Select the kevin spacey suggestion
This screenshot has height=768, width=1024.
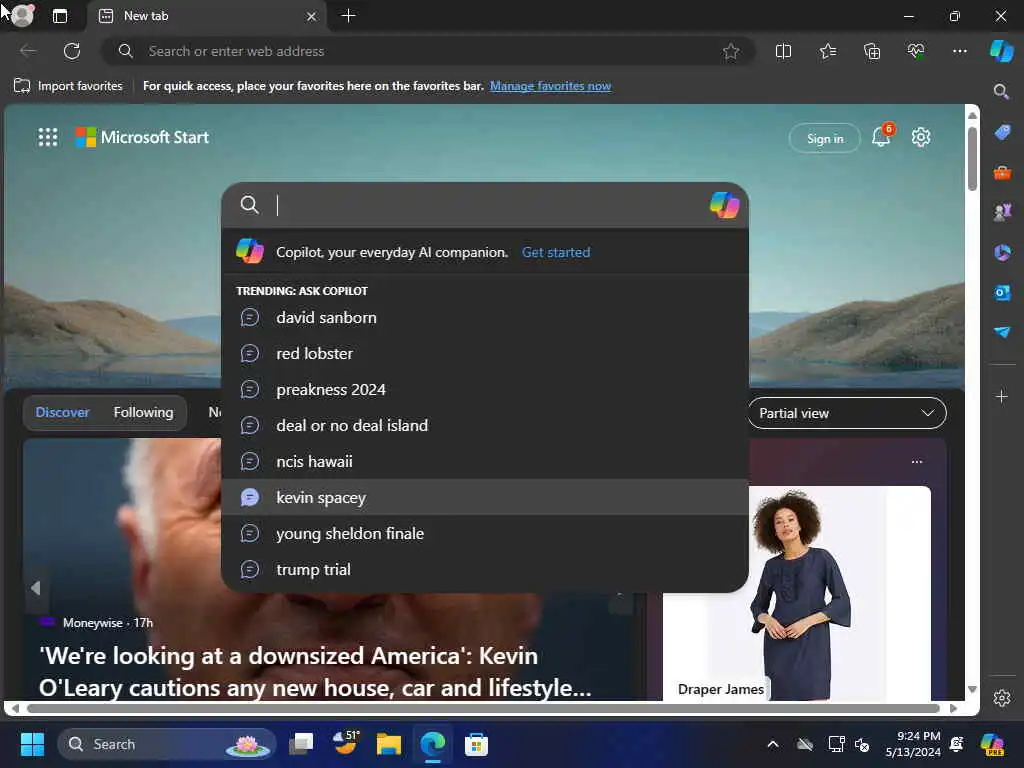(485, 497)
